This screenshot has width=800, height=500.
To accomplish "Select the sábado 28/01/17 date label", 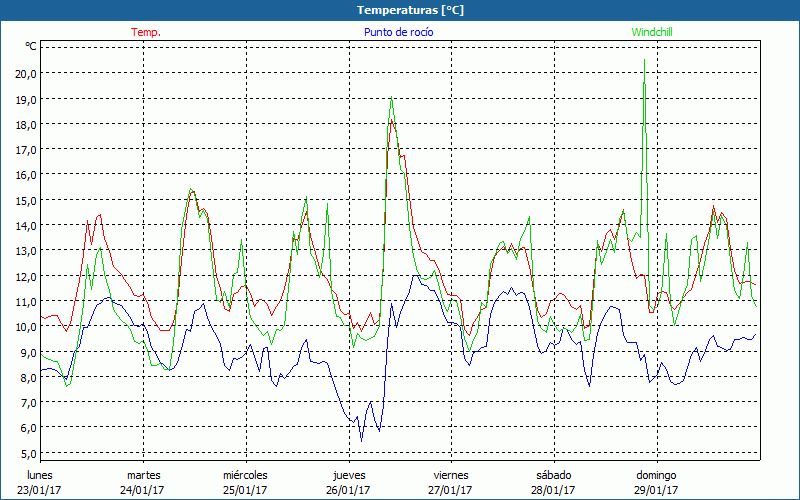I will (x=553, y=482).
